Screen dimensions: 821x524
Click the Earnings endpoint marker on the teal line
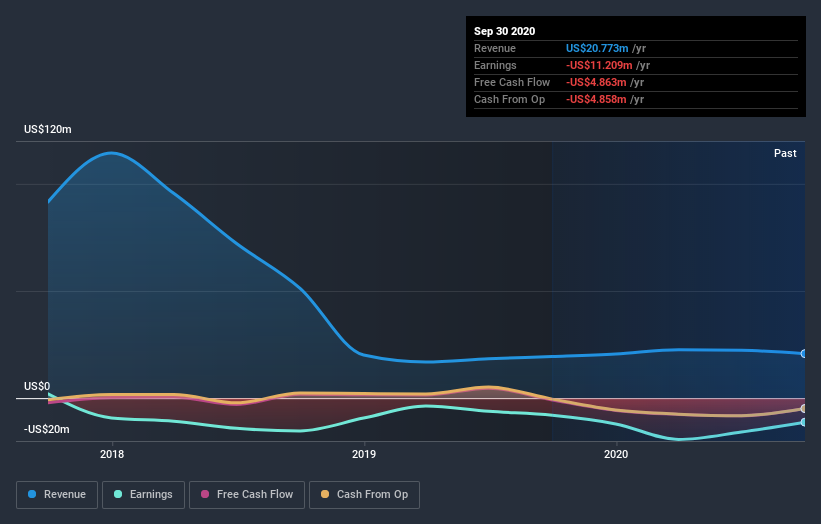803,422
